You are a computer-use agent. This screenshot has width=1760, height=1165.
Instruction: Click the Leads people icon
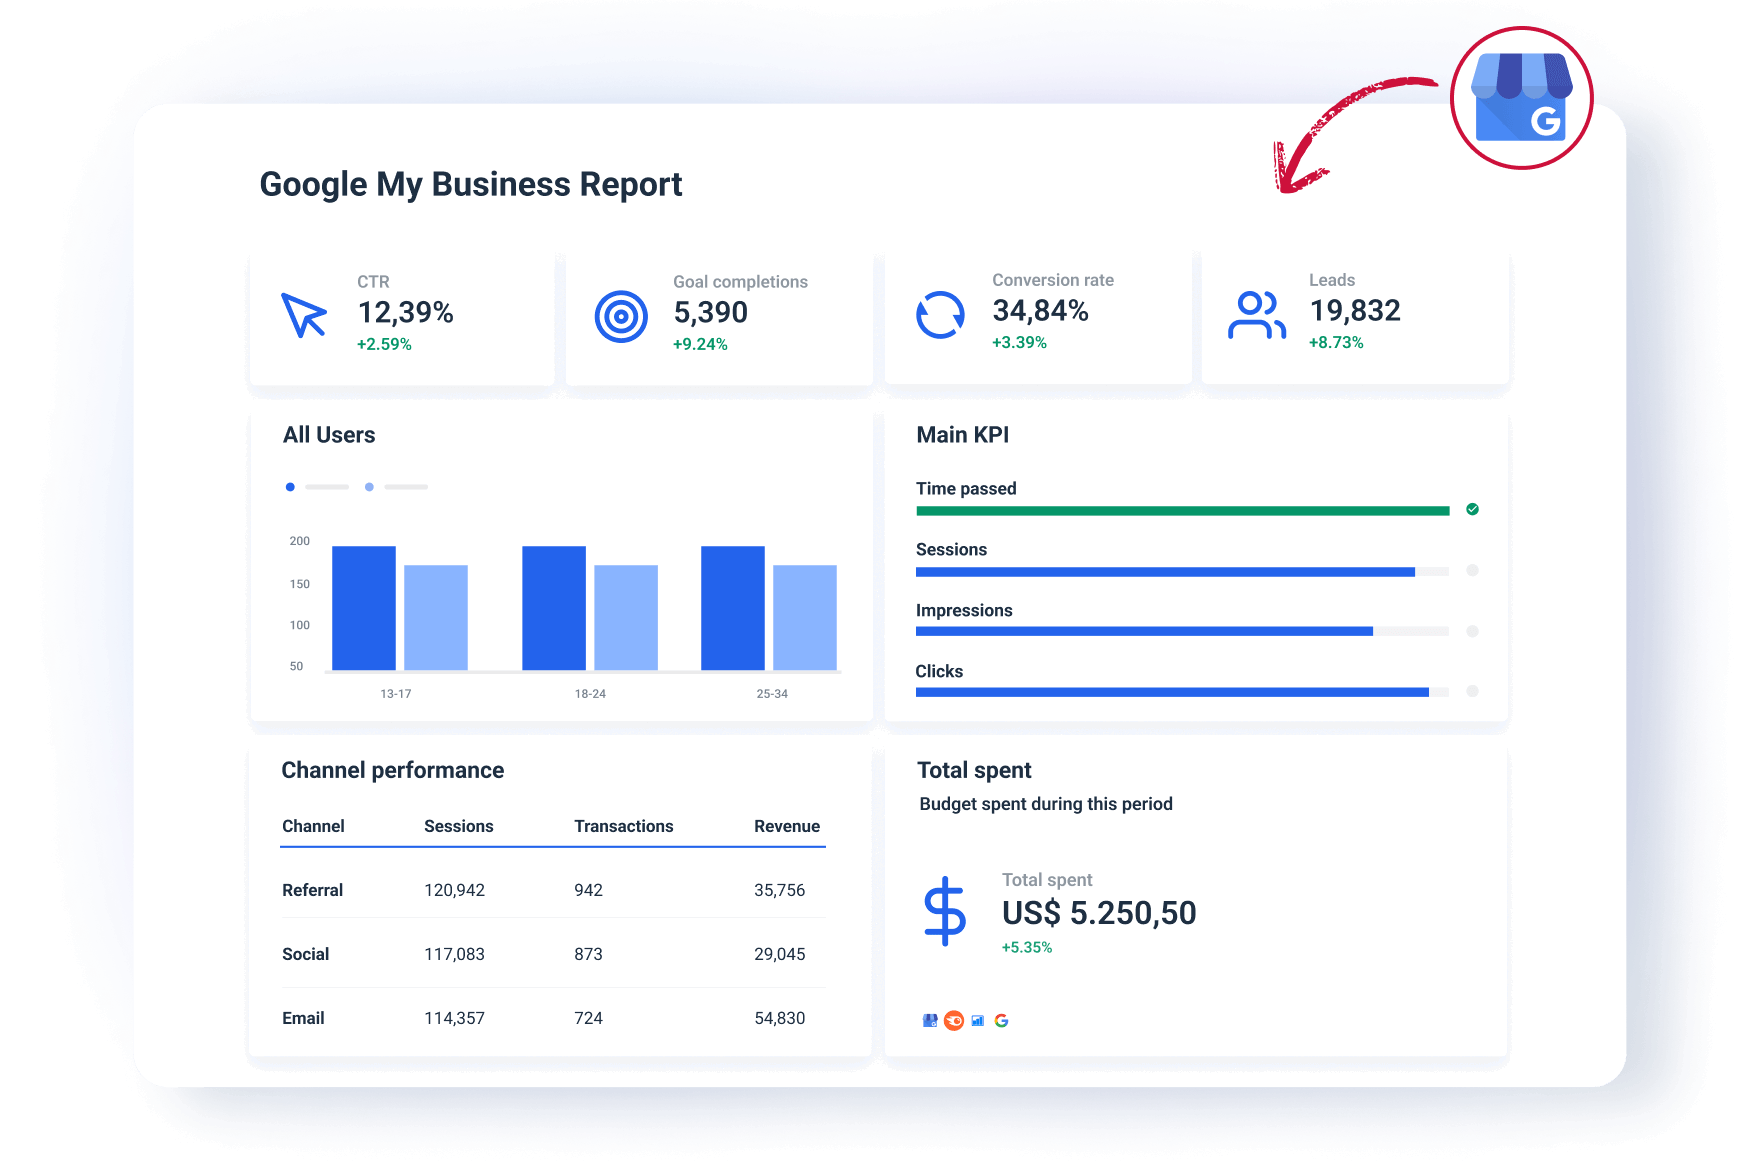[1258, 313]
